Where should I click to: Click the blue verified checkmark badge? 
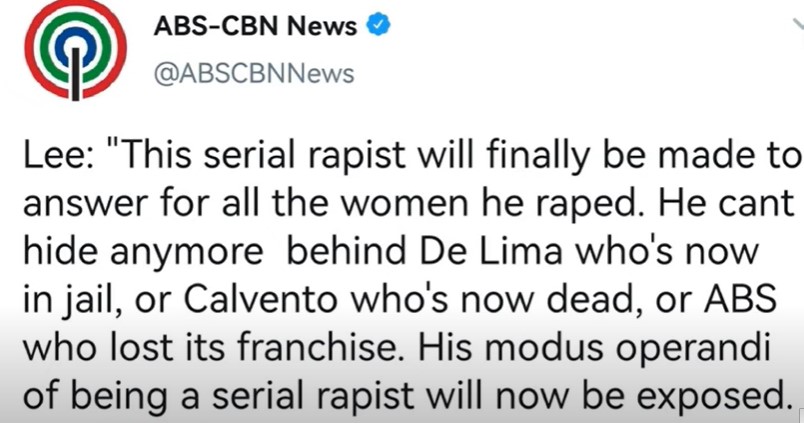pyautogui.click(x=378, y=25)
